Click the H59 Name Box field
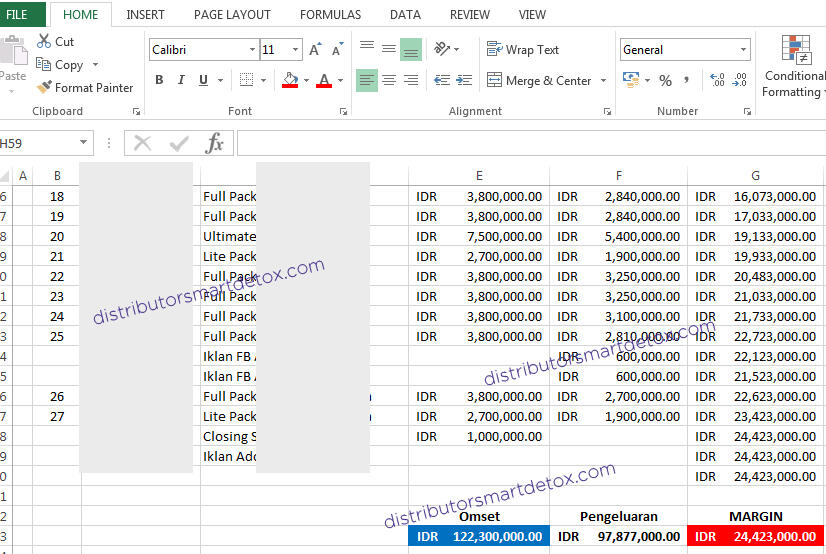Screen dimensions: 826x554 37,143
